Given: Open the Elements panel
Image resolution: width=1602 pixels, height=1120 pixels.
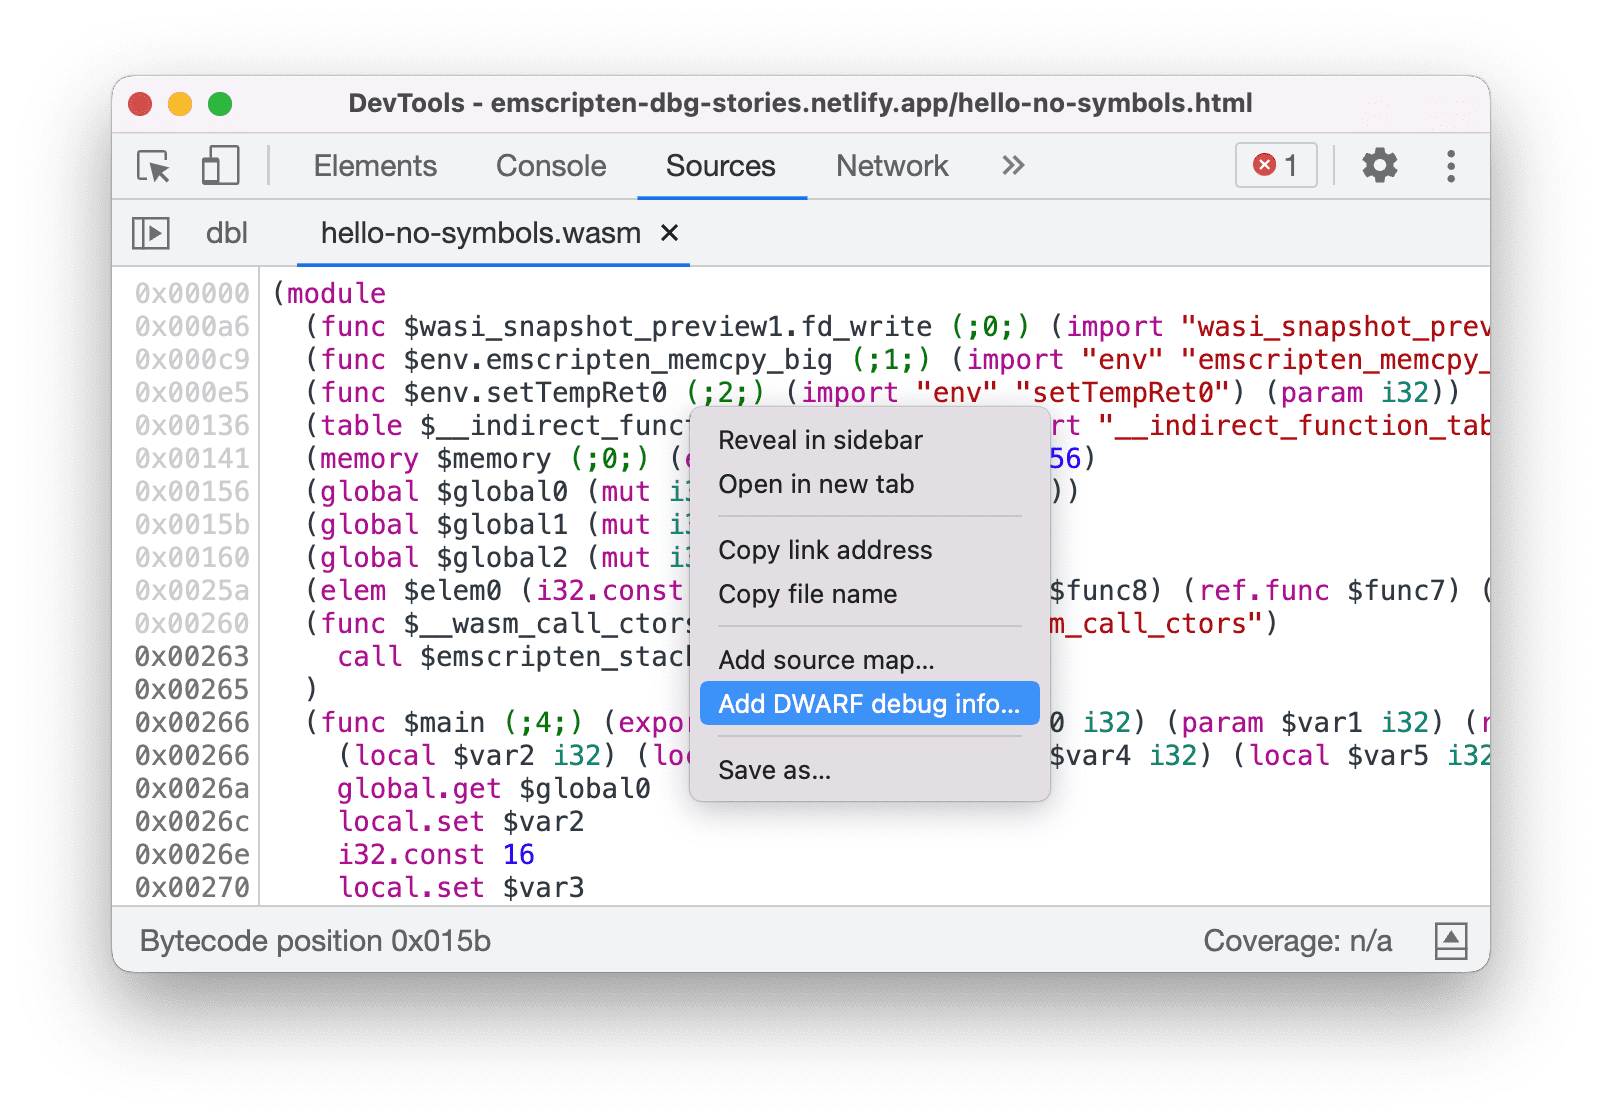Looking at the screenshot, I should click(375, 166).
